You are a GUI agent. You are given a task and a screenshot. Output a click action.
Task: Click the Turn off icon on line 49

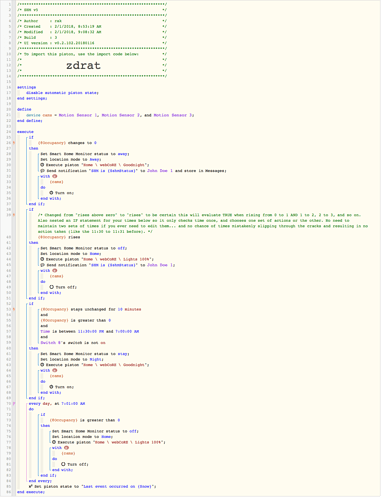pyautogui.click(x=51, y=287)
